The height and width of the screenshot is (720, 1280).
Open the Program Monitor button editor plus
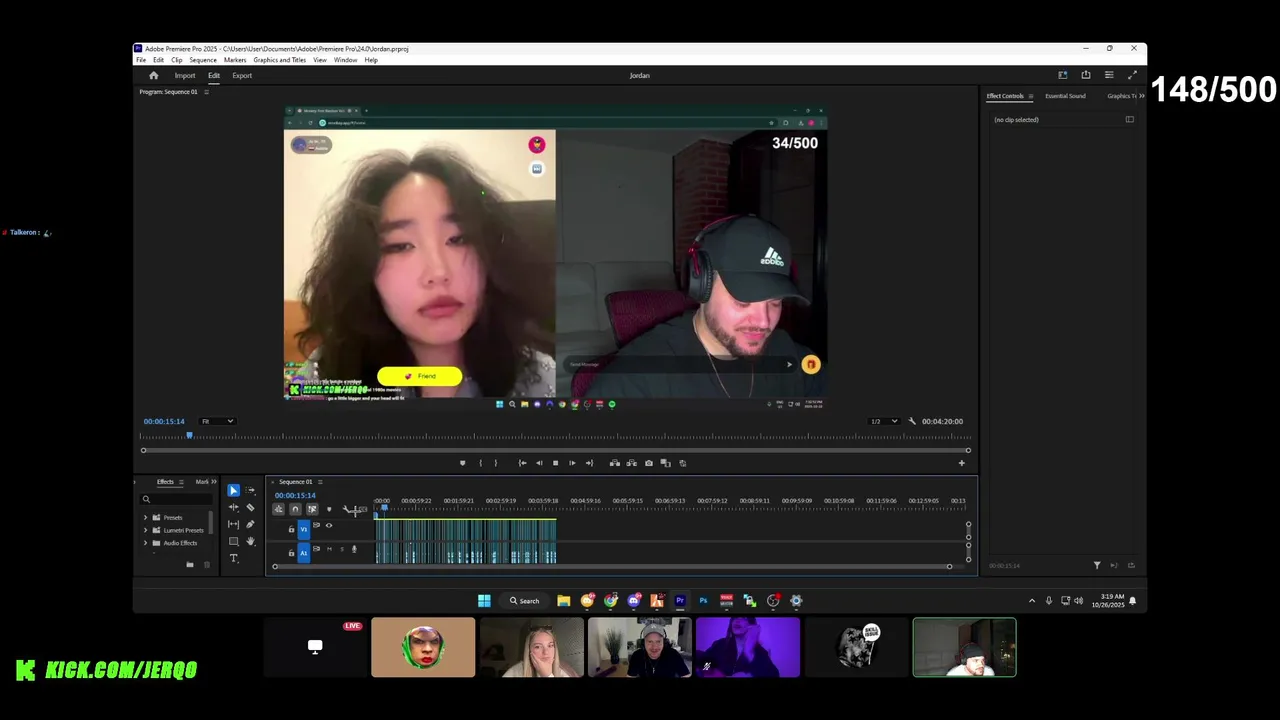962,463
